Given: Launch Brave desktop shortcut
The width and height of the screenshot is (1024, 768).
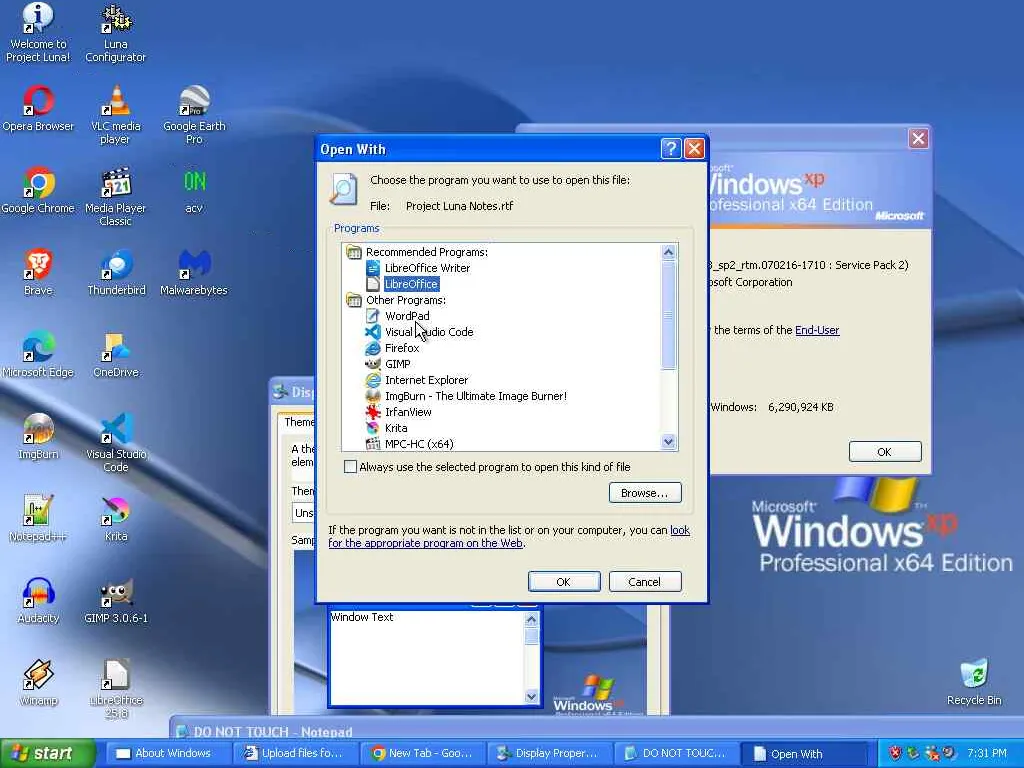Looking at the screenshot, I should 38,272.
